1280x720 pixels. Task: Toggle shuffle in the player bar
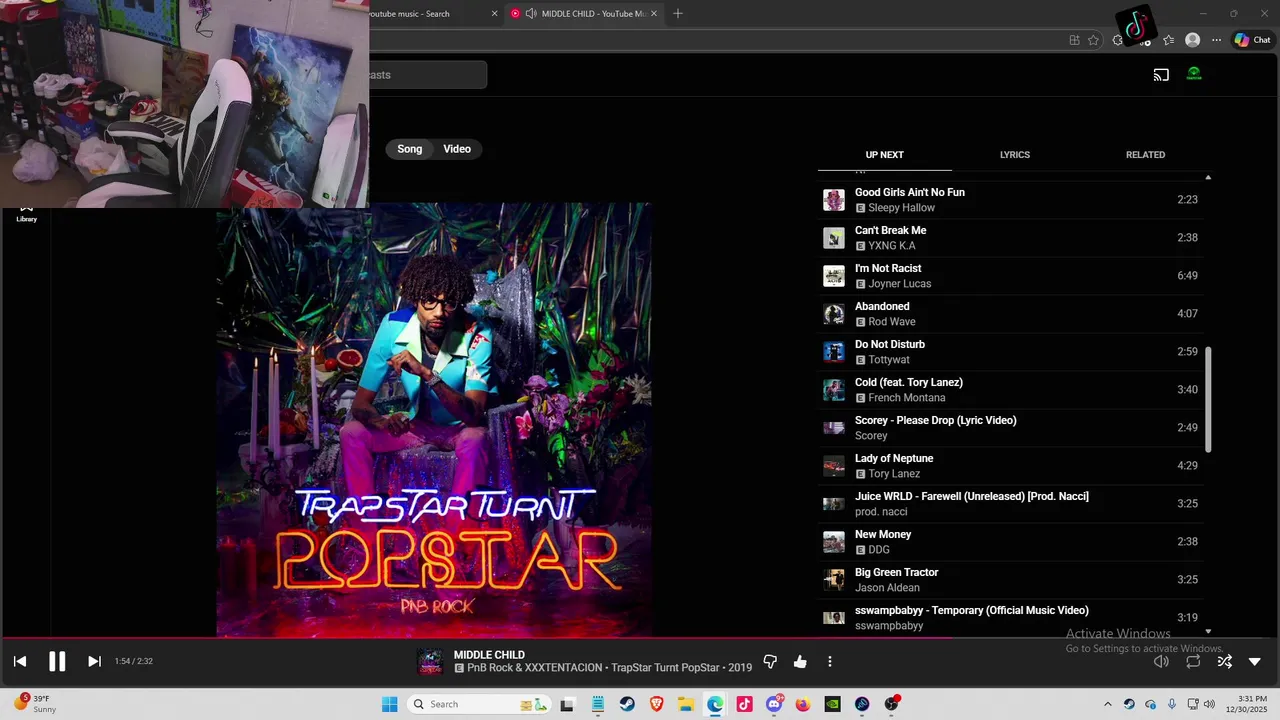coord(1224,661)
